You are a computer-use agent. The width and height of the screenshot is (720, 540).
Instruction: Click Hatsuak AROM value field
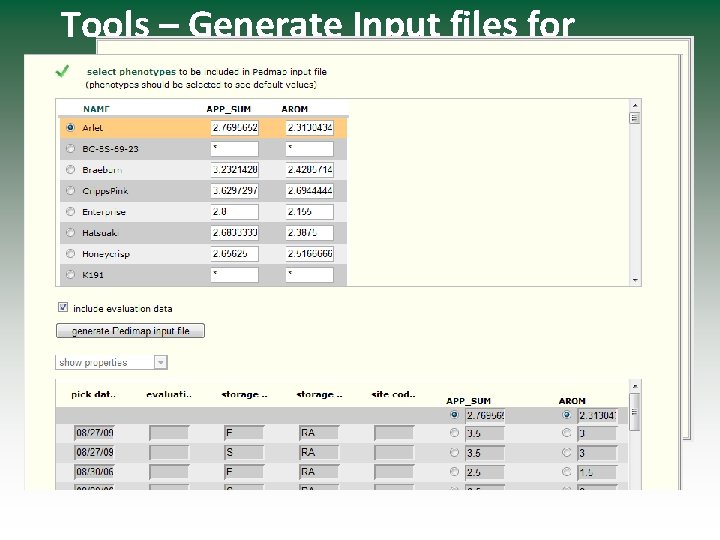[x=309, y=233]
